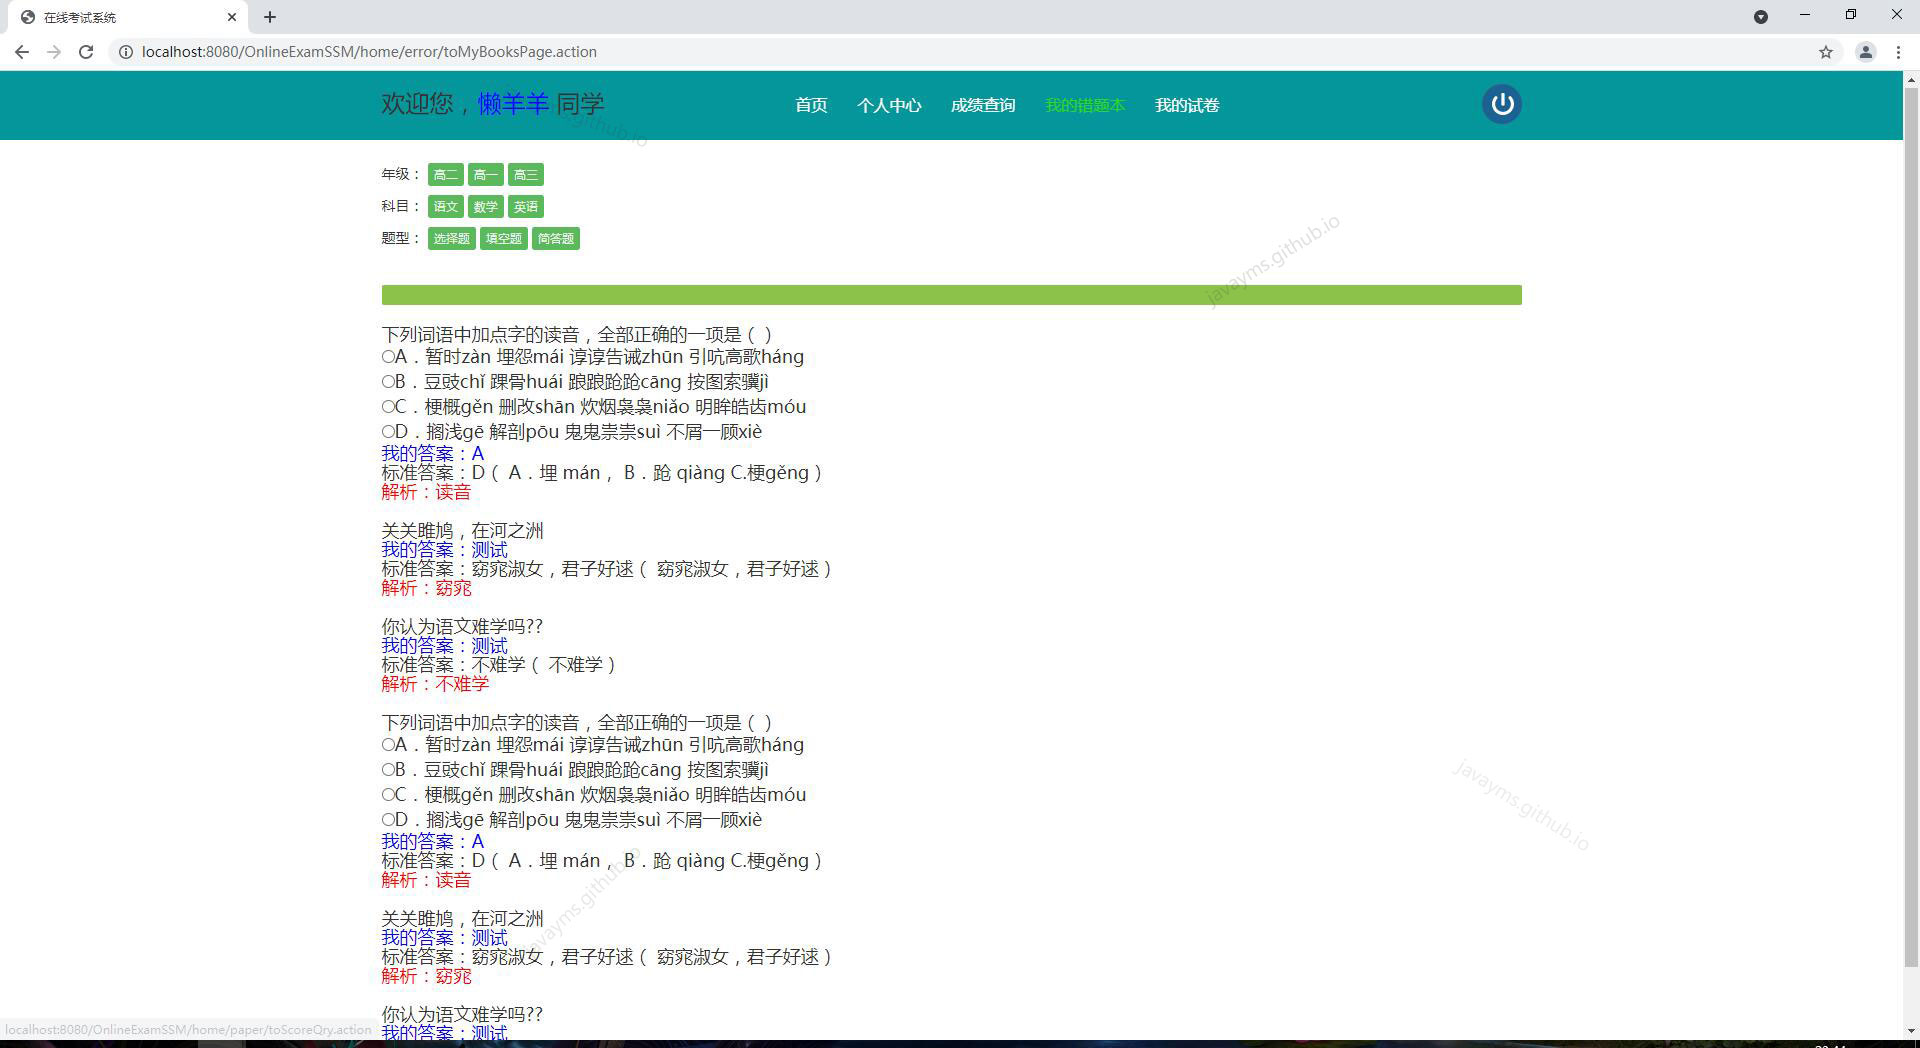Select option D in the second pronunciation question
The width and height of the screenshot is (1920, 1048).
[388, 820]
